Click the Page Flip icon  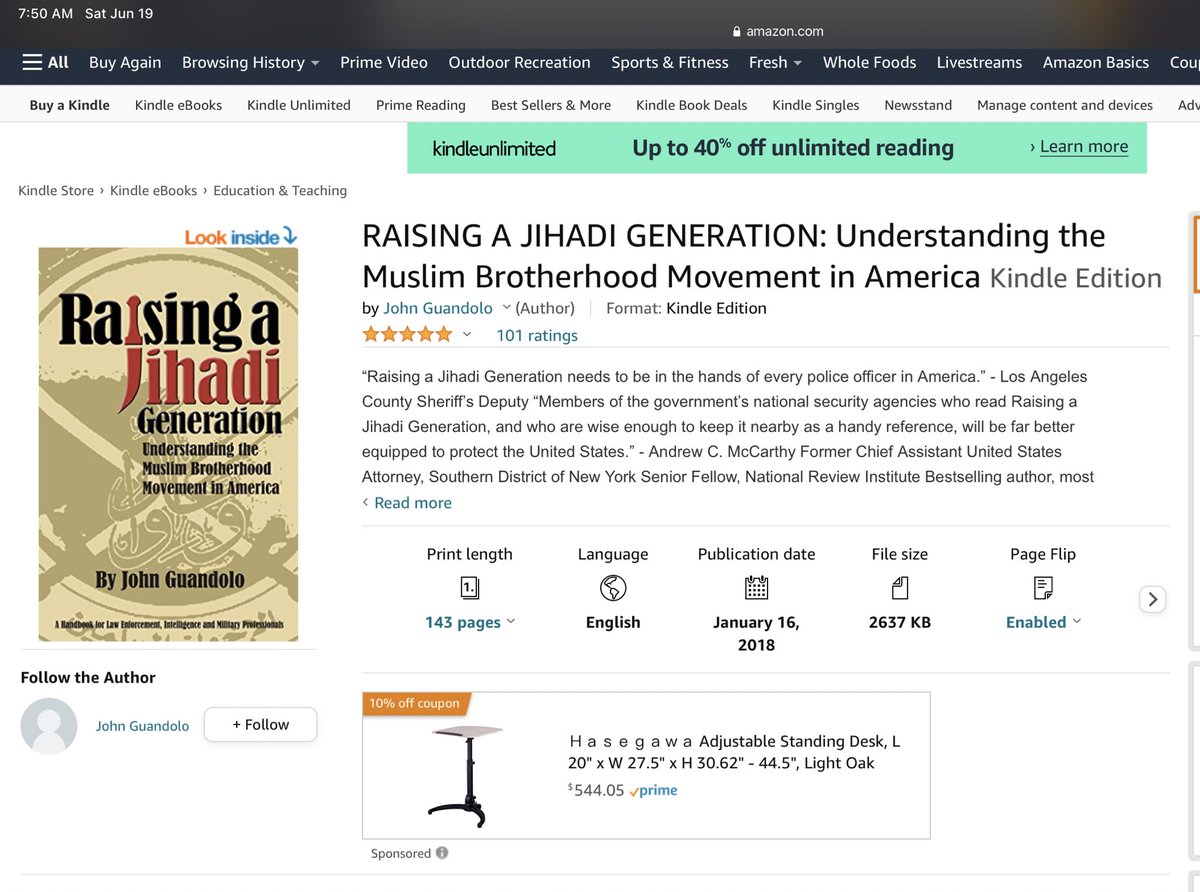coord(1043,587)
